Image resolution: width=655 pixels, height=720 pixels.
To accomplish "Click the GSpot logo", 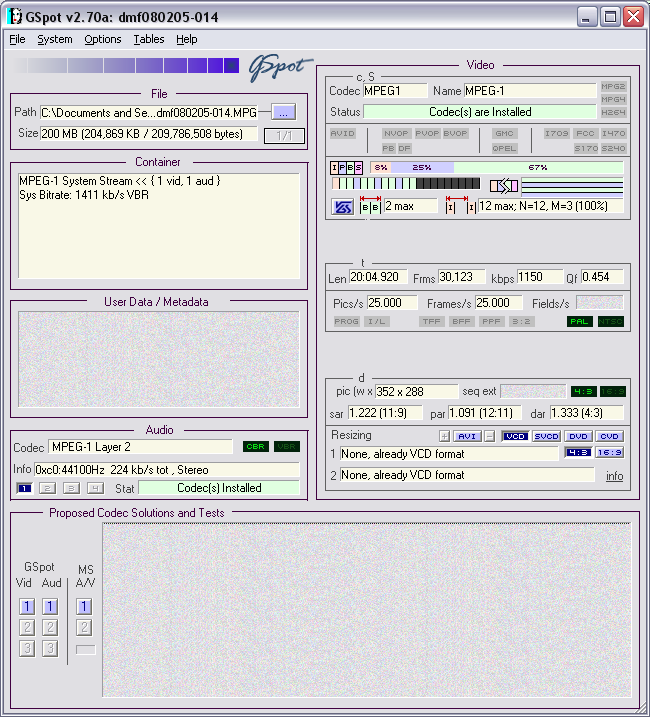I will pyautogui.click(x=280, y=68).
